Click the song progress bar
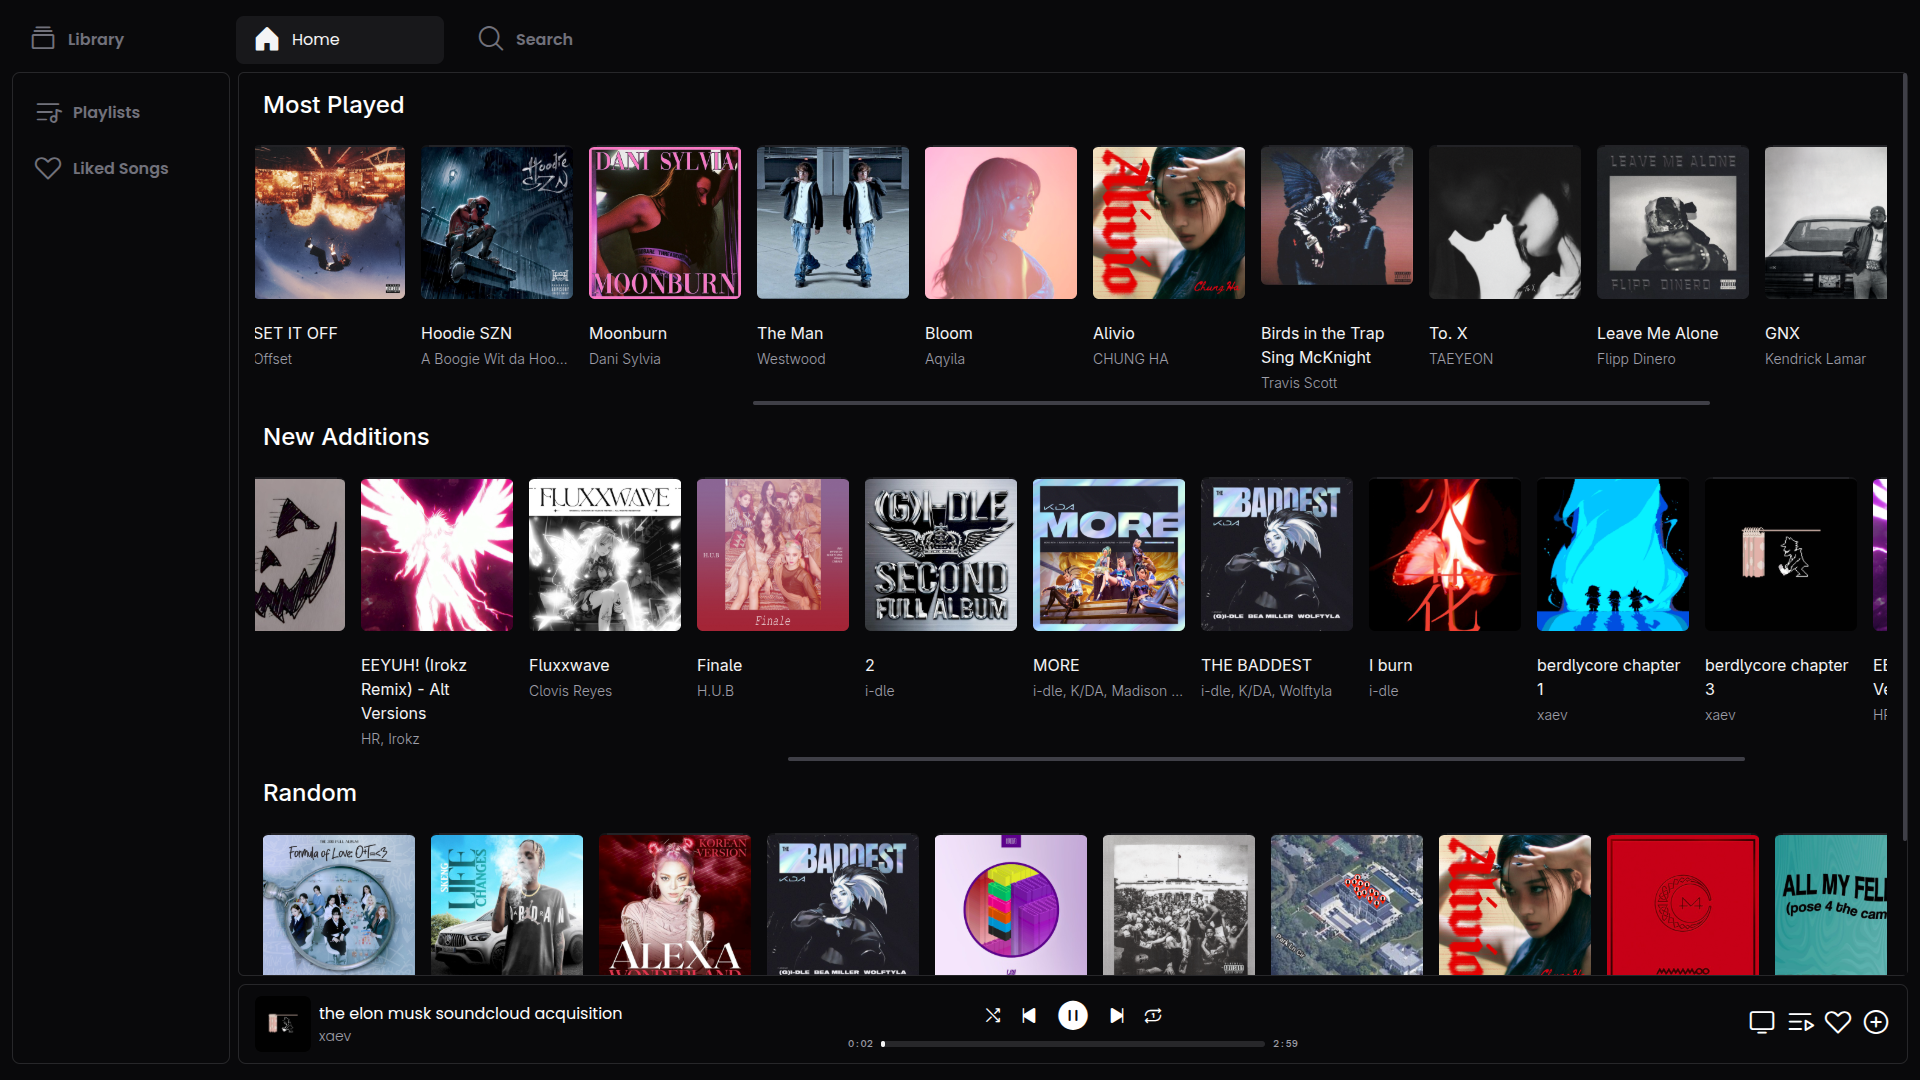This screenshot has height=1080, width=1920. (1072, 1044)
